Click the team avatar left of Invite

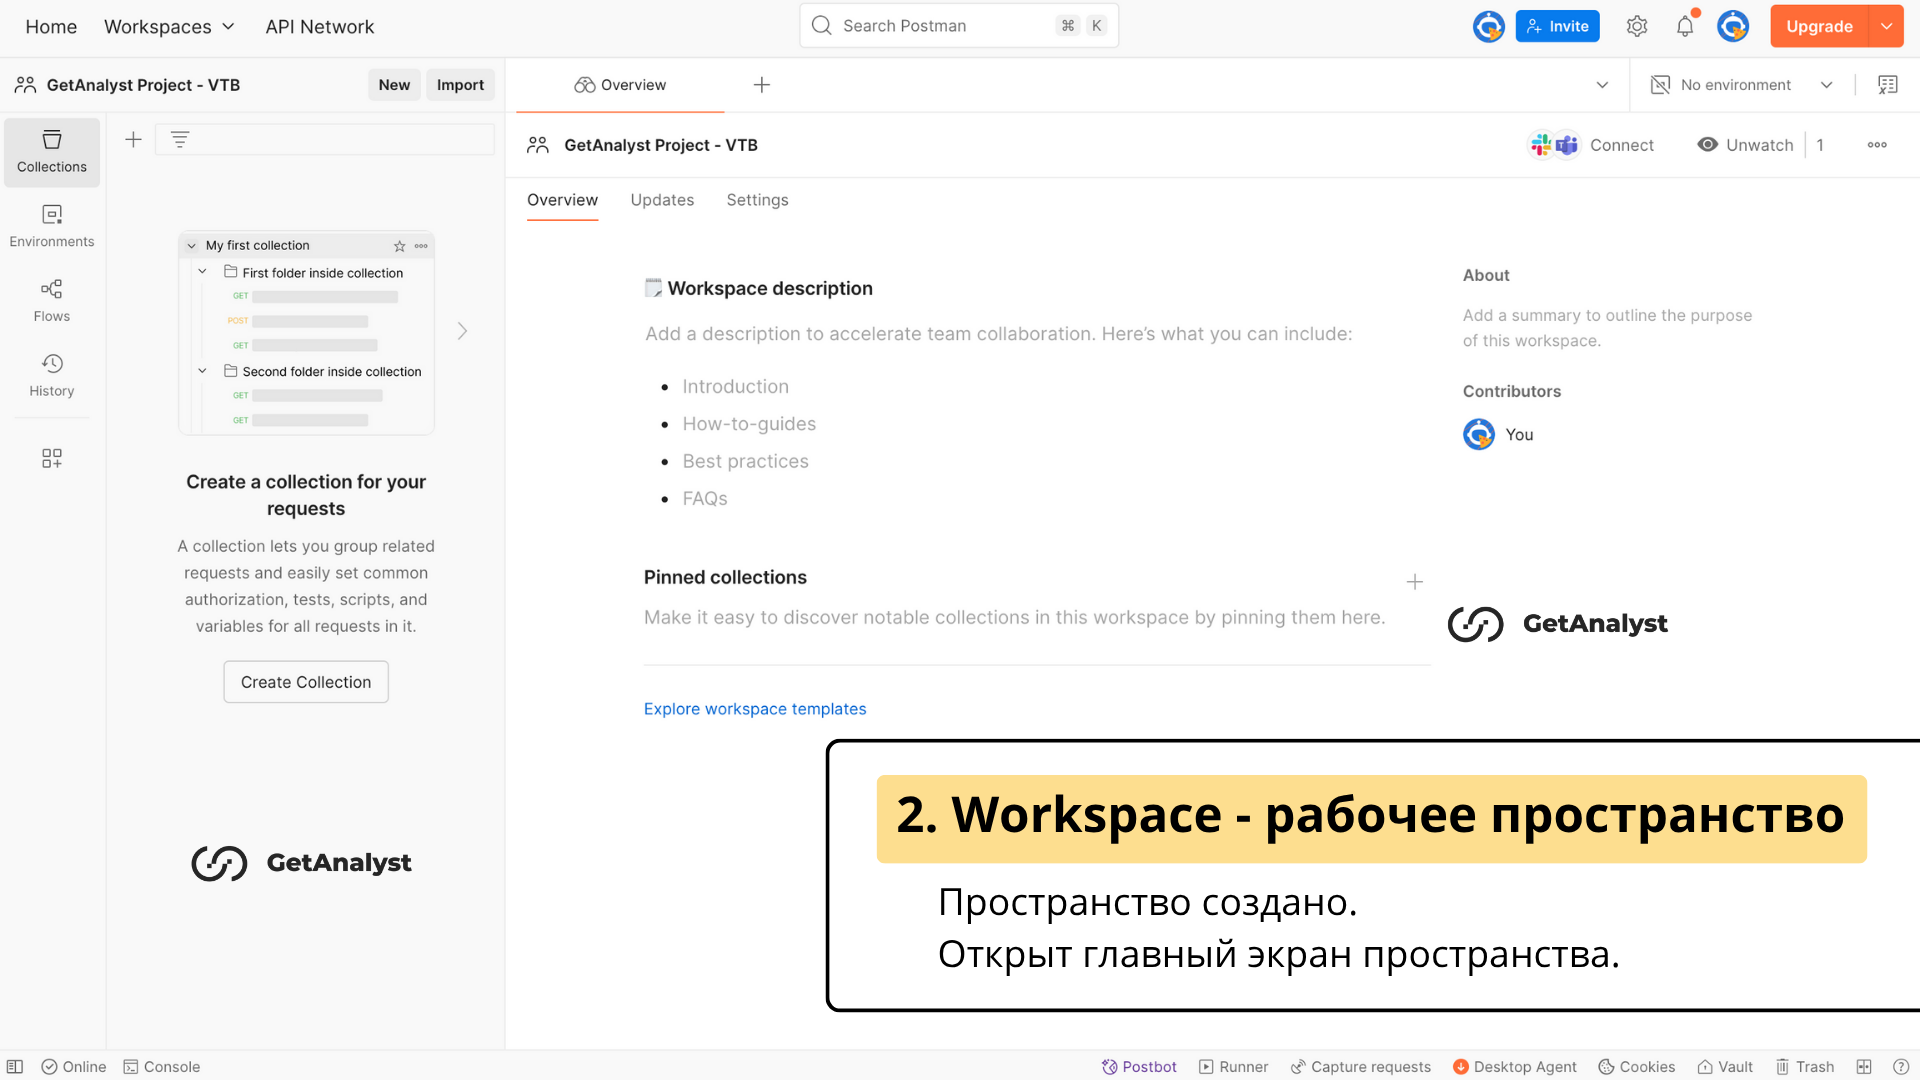point(1489,26)
